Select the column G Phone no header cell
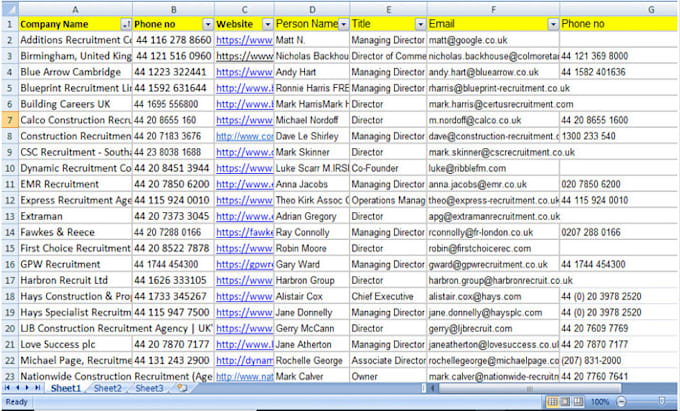Viewport: 680px width, 411px height. 619,24
